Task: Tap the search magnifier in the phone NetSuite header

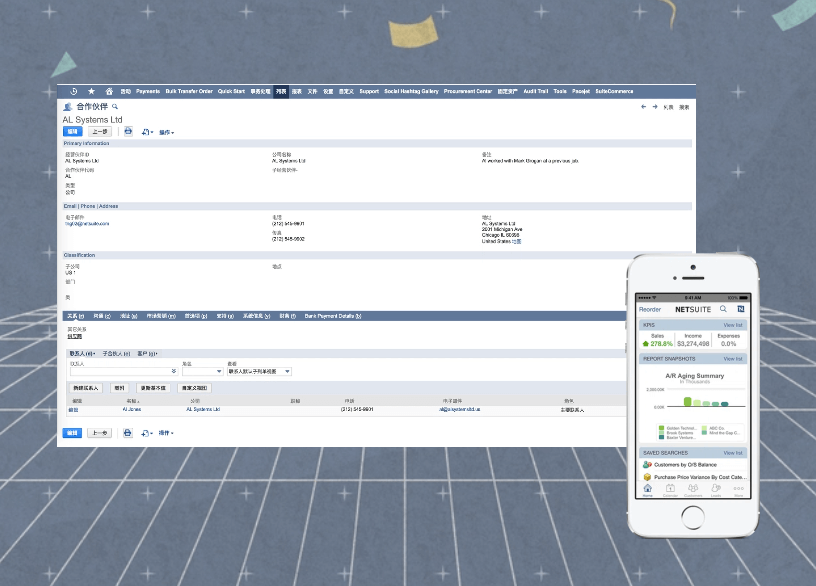Action: (723, 309)
